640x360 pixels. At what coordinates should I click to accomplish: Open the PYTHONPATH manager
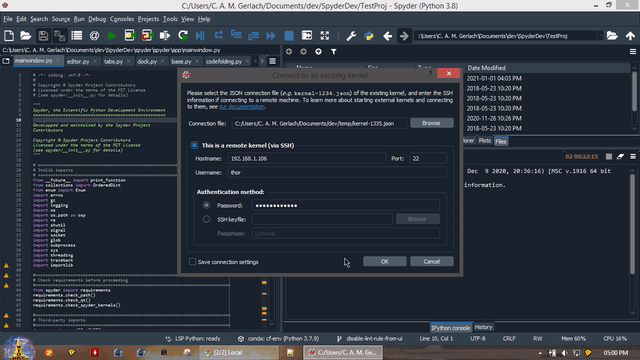click(369, 36)
